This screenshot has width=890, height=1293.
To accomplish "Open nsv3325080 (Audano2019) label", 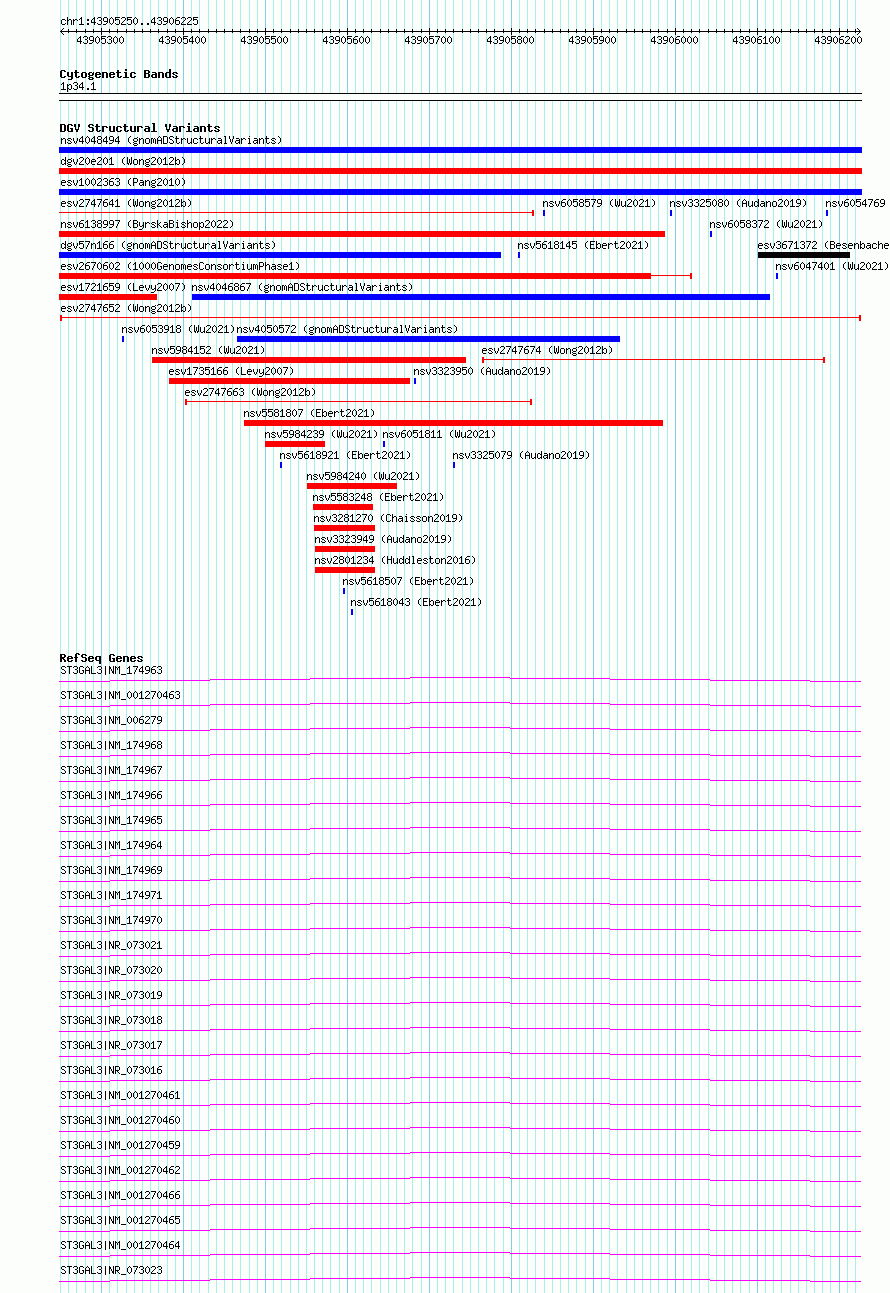I will tap(739, 203).
